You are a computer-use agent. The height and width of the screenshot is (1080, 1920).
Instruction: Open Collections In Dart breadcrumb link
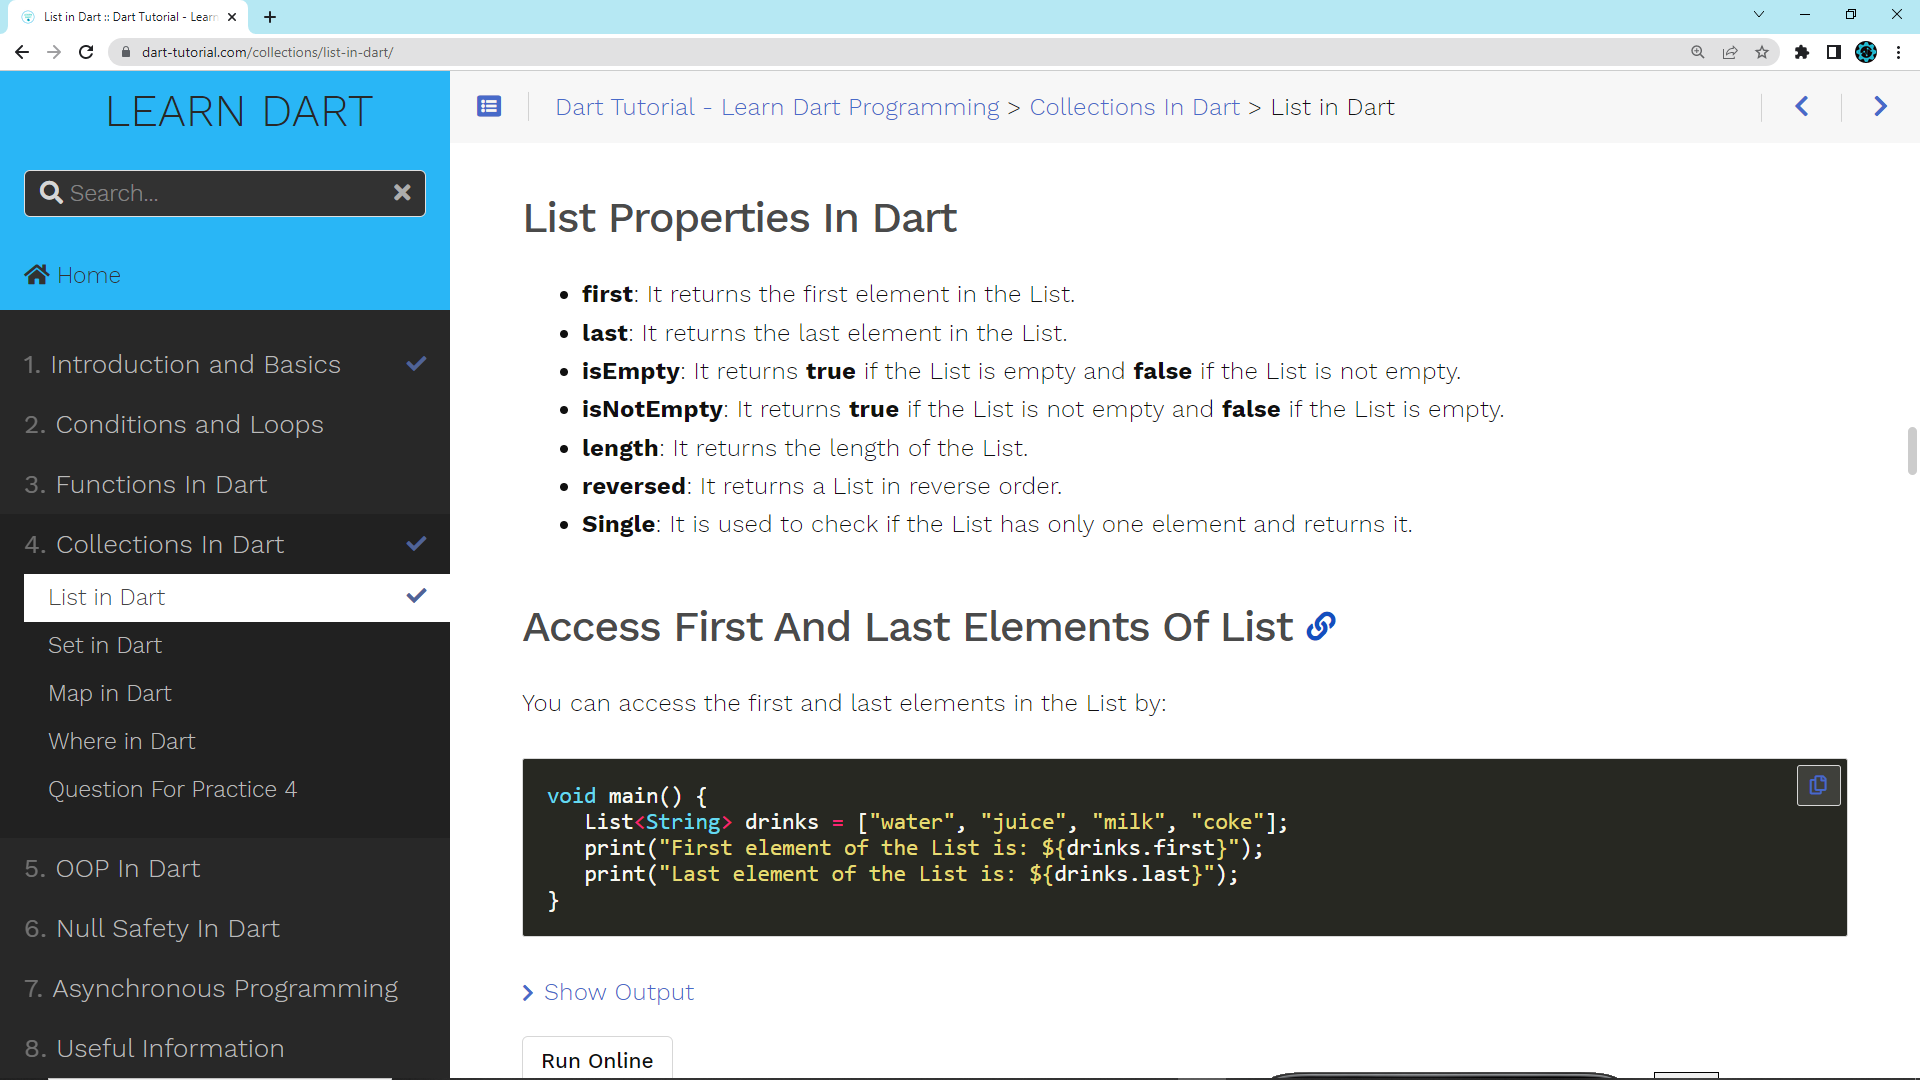tap(1134, 107)
